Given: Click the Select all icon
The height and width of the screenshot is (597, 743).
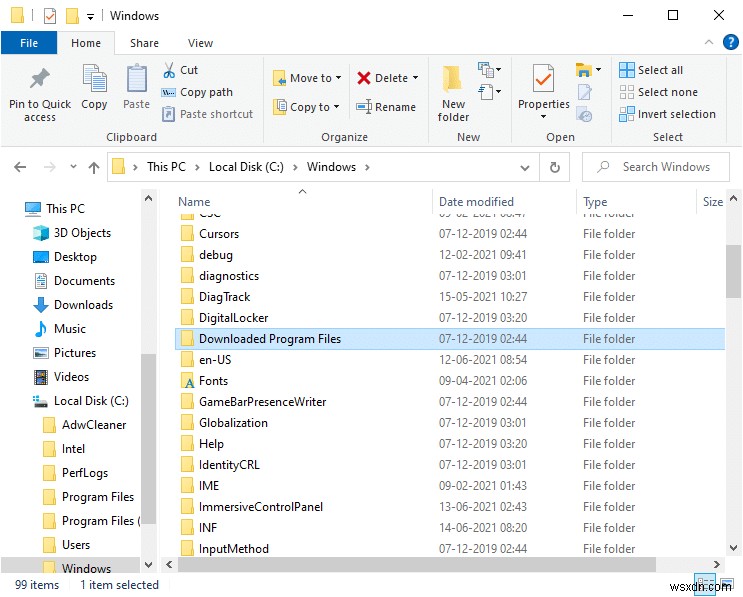Looking at the screenshot, I should click(x=626, y=70).
